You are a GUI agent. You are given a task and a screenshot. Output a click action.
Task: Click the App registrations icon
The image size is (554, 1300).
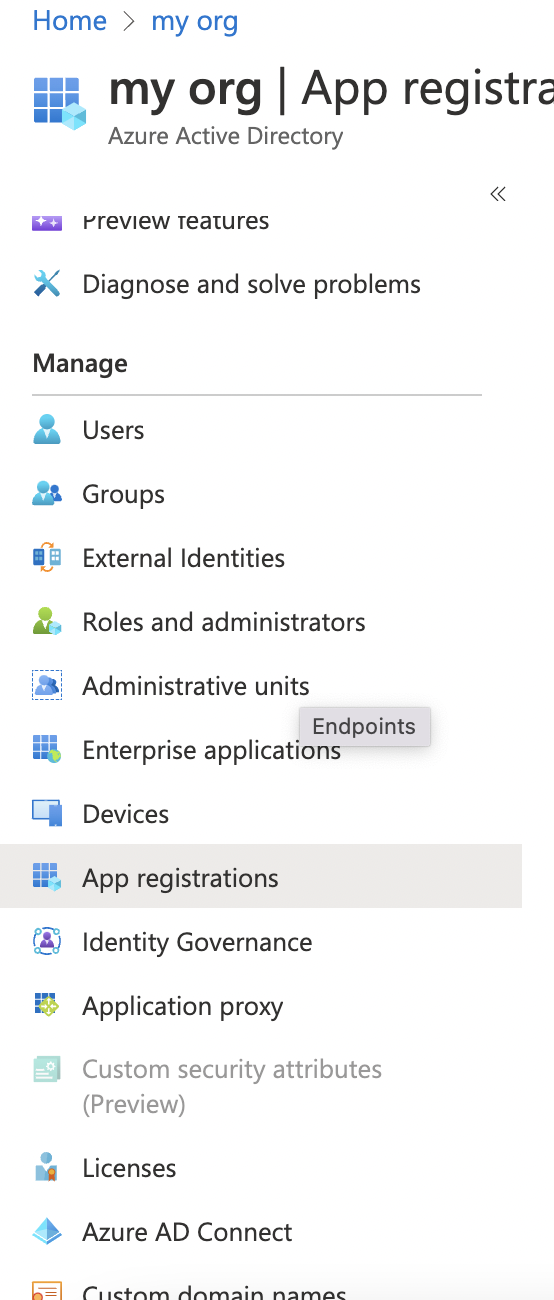click(x=47, y=878)
